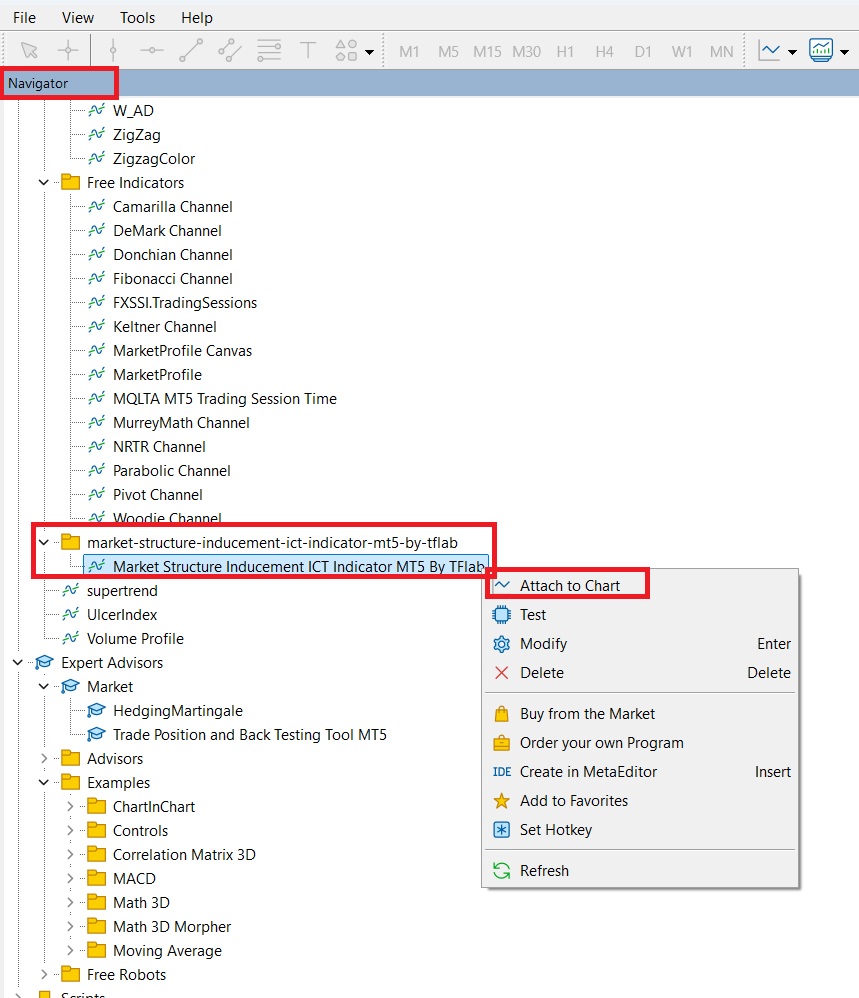The height and width of the screenshot is (998, 859).
Task: Select the trendline drawing tool
Action: 191,50
